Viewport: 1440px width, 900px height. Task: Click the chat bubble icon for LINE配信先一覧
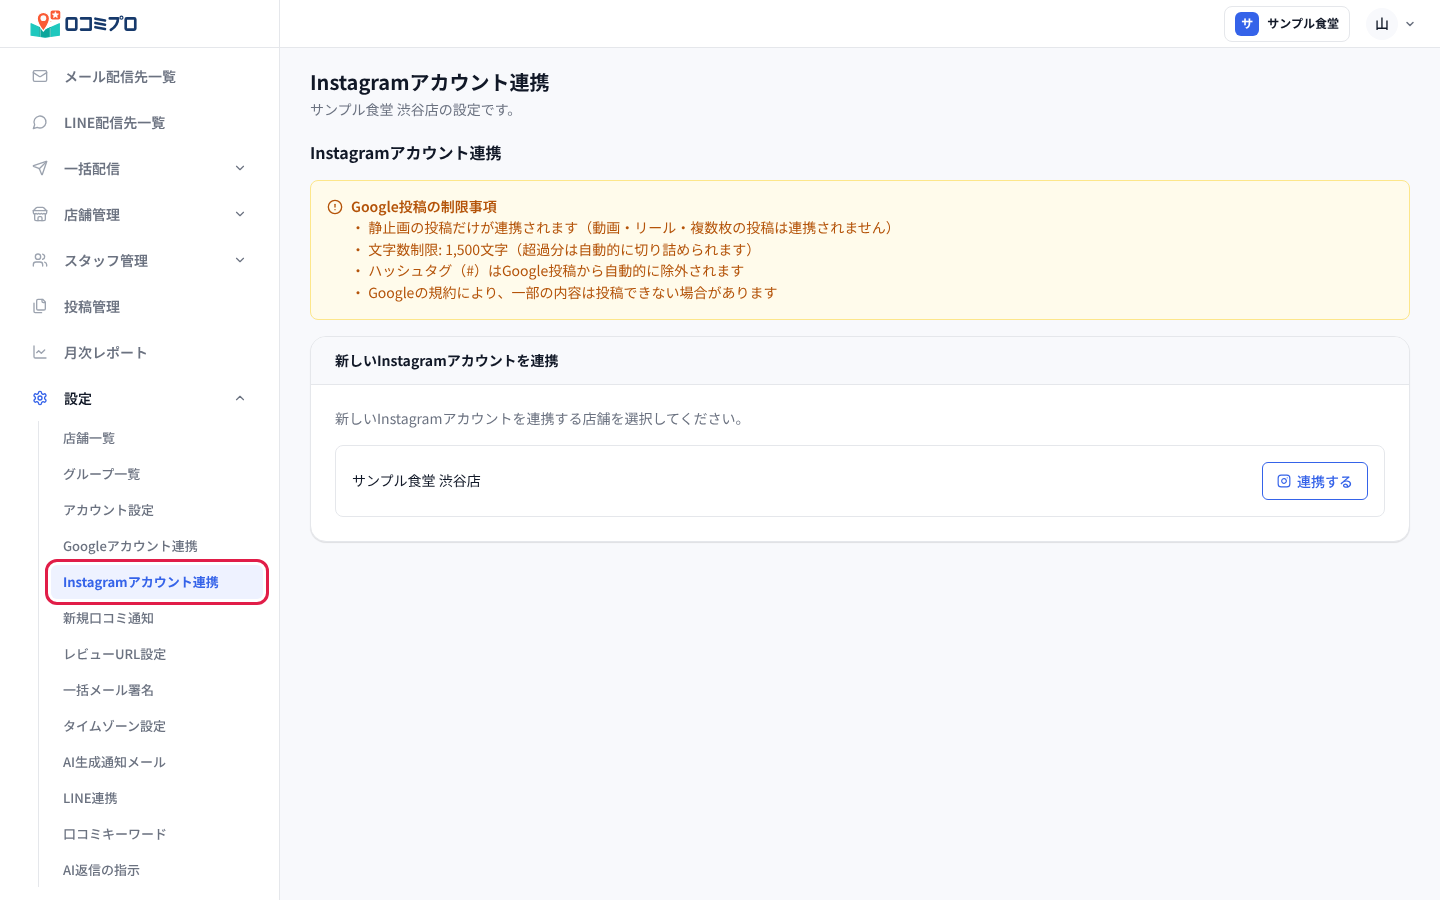tap(40, 122)
